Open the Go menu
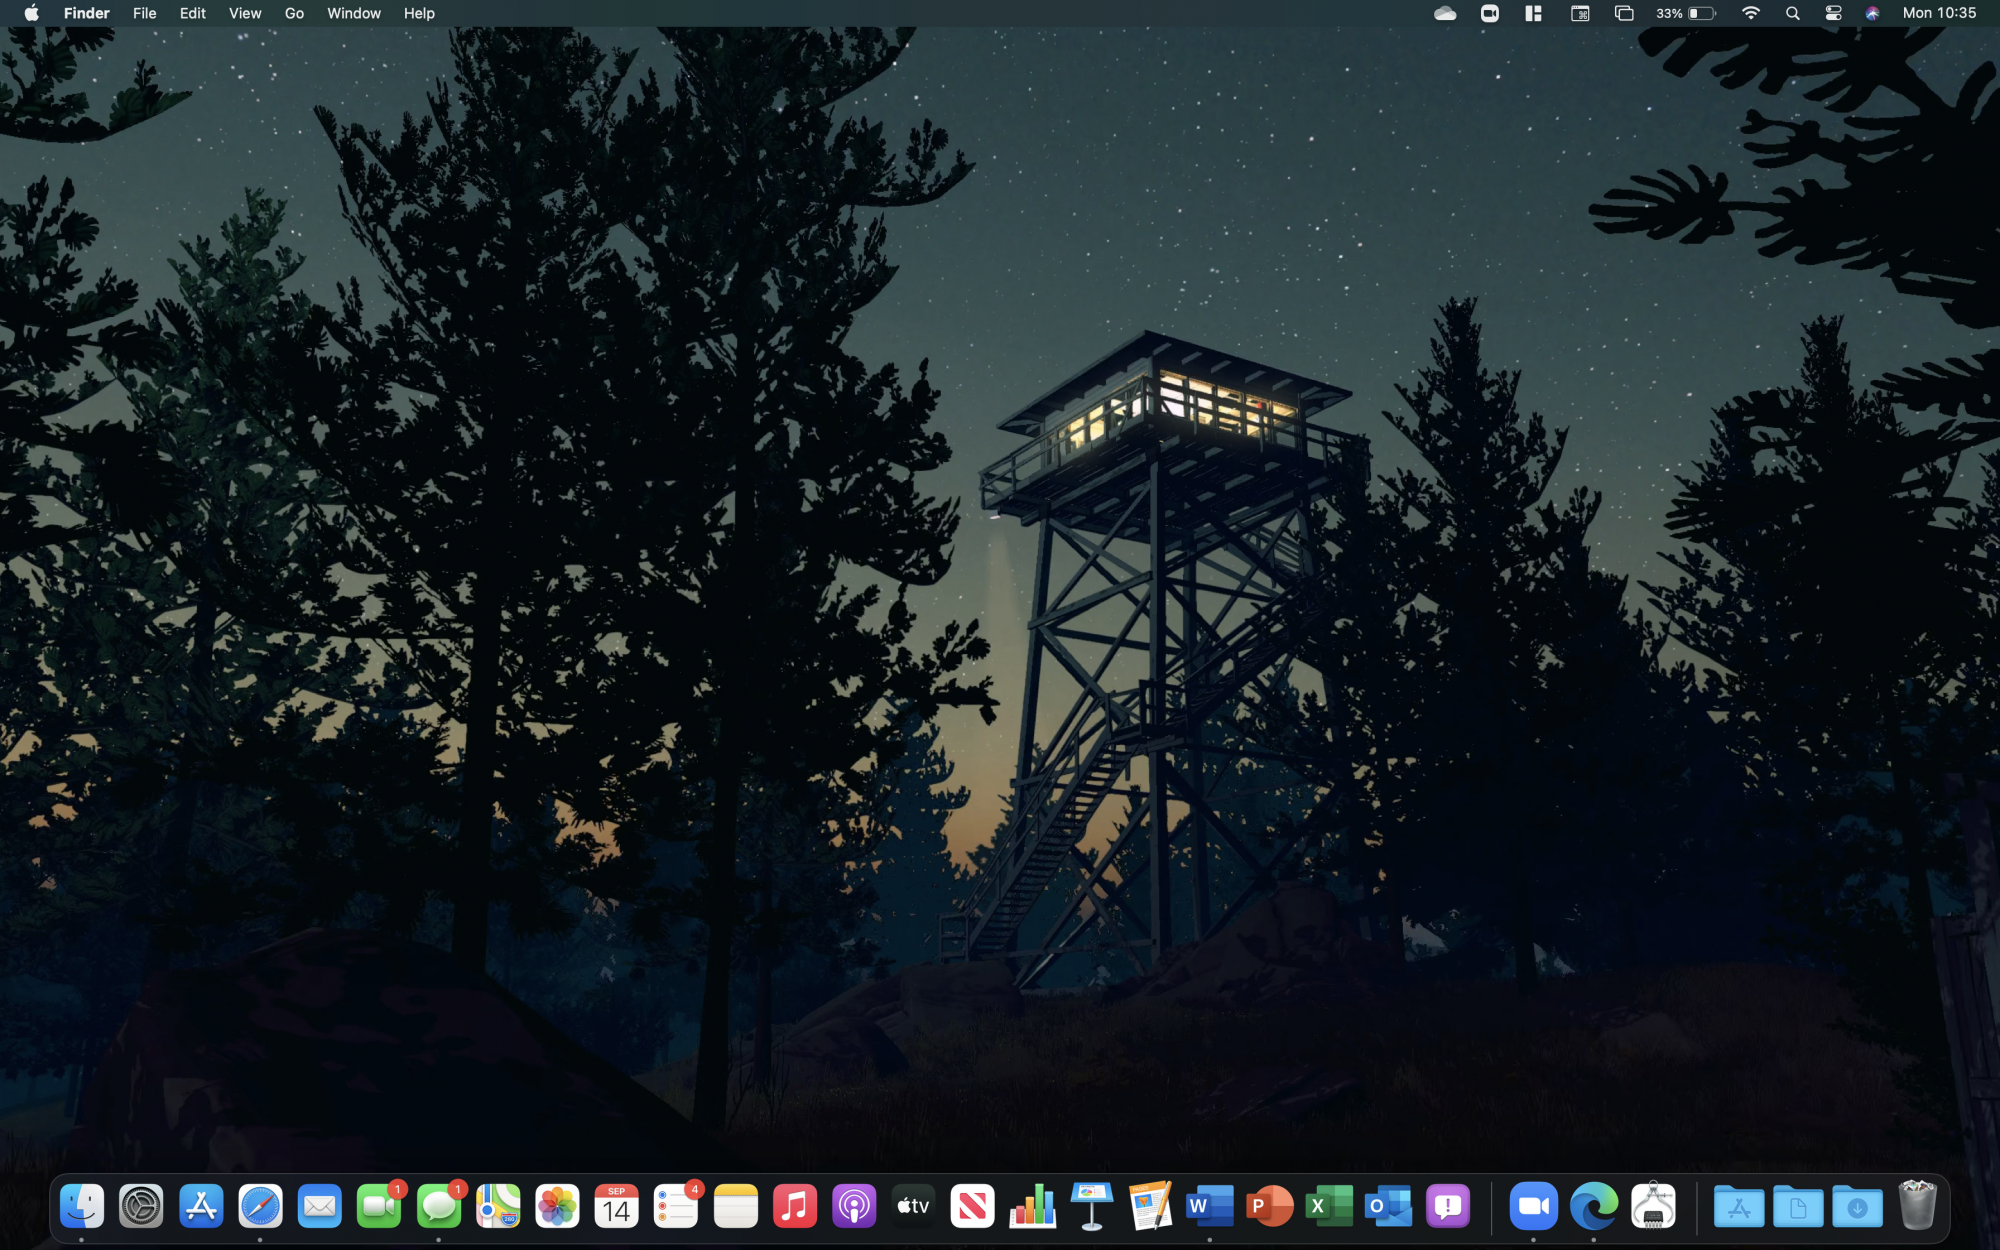This screenshot has height=1250, width=2000. 294,13
